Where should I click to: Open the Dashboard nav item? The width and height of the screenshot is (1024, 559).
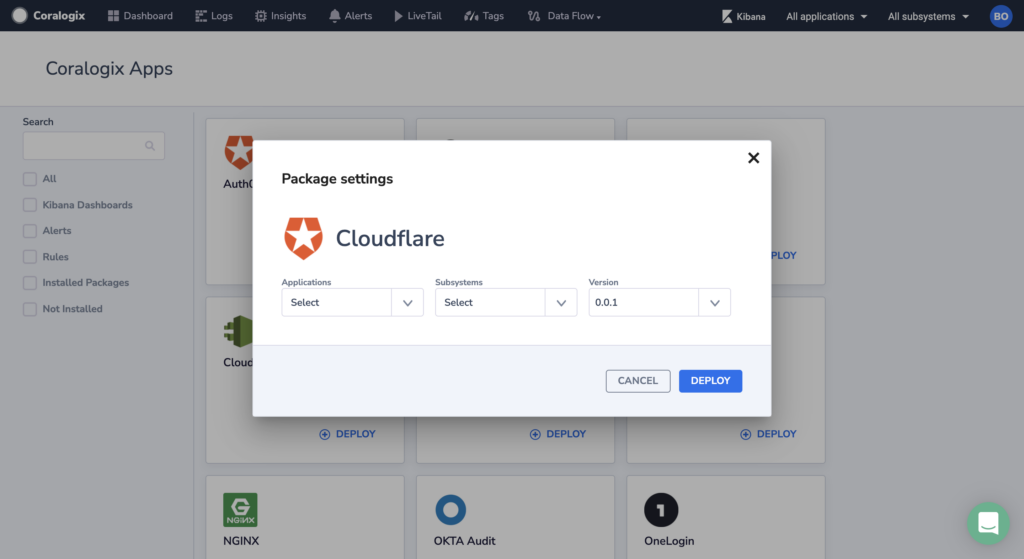(x=140, y=16)
